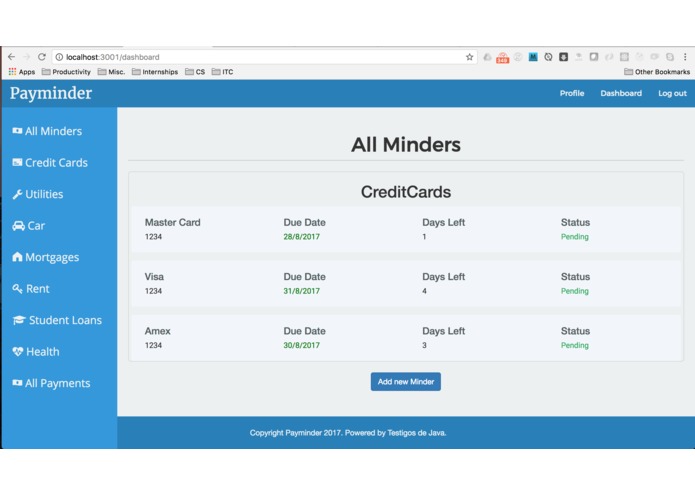Viewport: 695px width, 494px height.
Task: Open the Internships bookmarks folder
Action: tap(155, 72)
